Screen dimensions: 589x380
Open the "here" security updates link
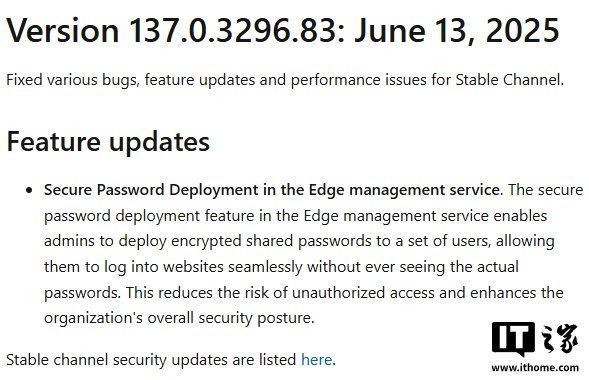pyautogui.click(x=317, y=360)
